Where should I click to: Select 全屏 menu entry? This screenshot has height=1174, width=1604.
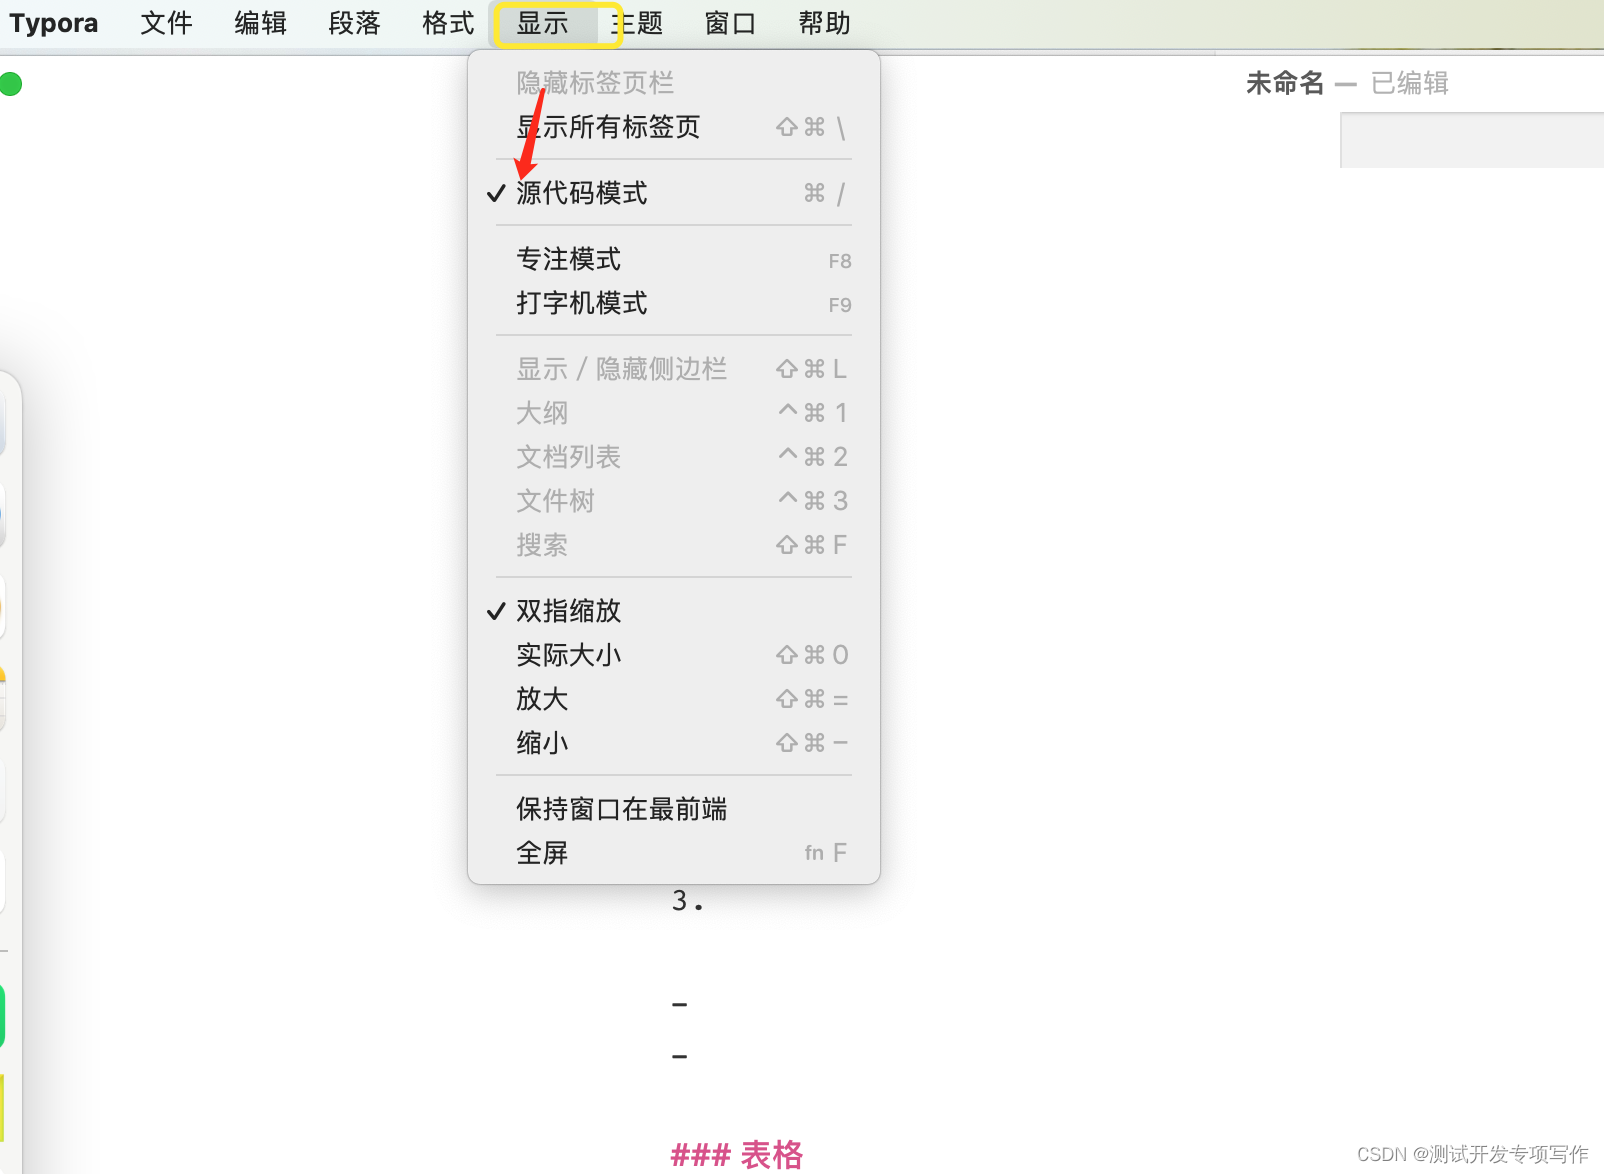click(x=674, y=853)
